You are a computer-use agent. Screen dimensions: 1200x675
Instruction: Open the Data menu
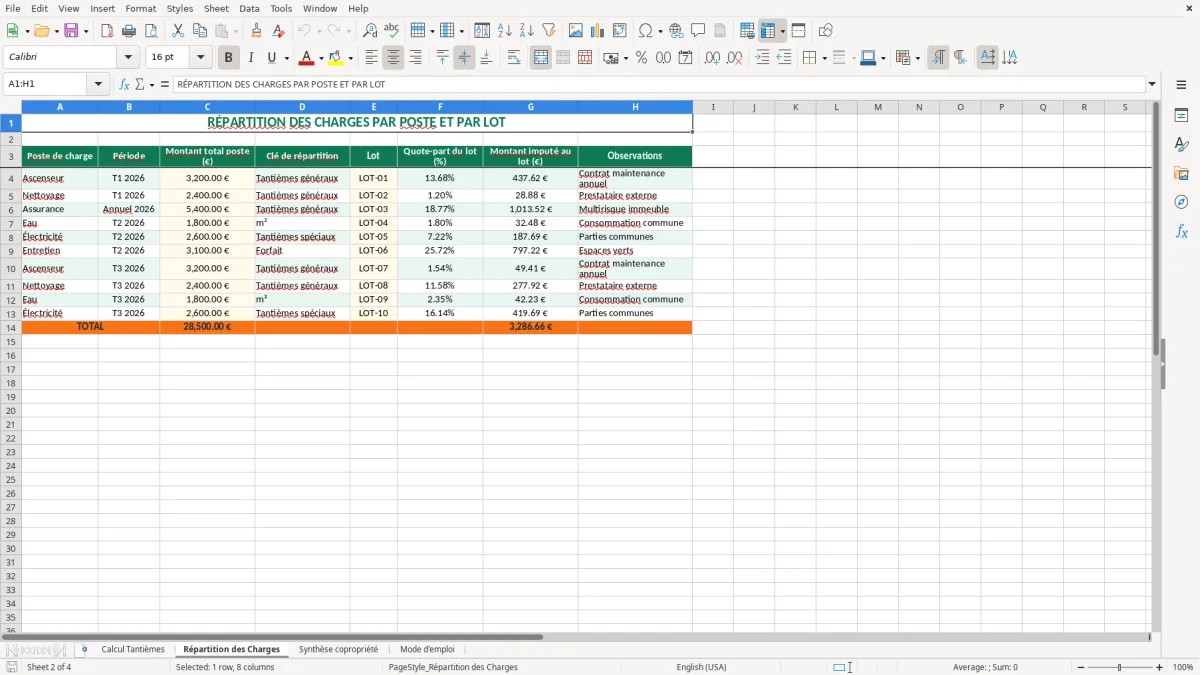(249, 8)
